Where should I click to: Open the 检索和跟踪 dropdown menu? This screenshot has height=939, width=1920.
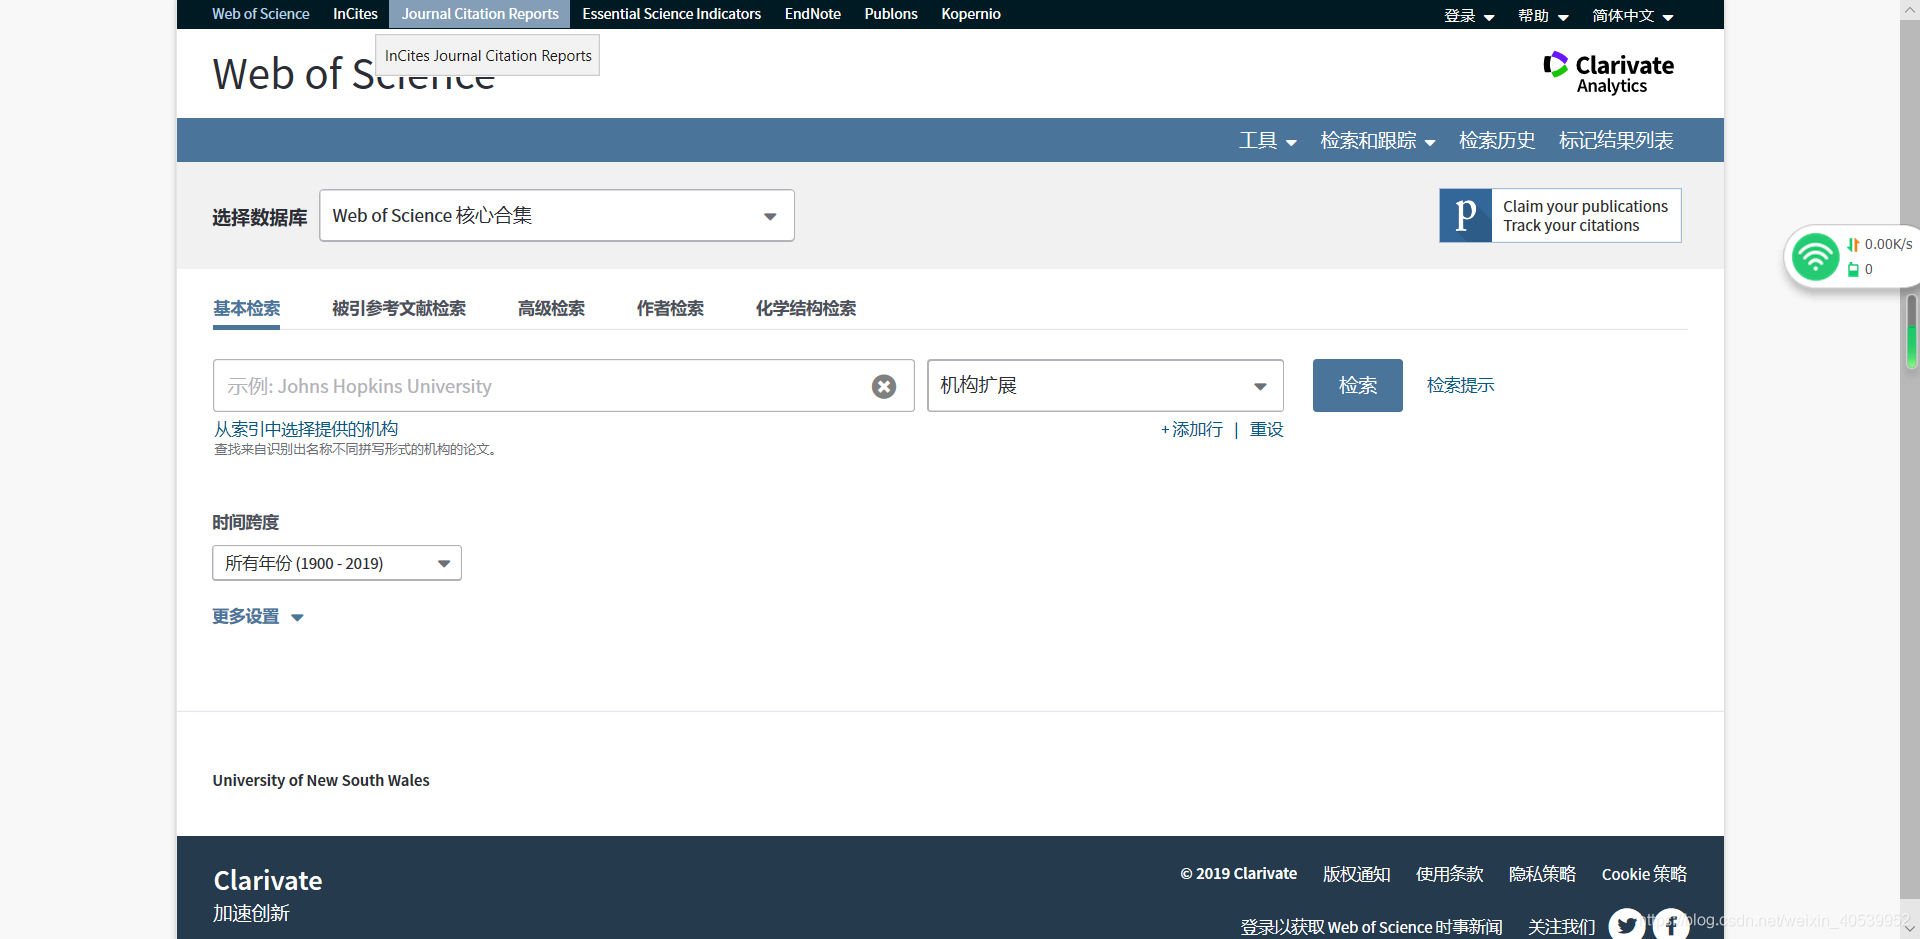coord(1377,141)
